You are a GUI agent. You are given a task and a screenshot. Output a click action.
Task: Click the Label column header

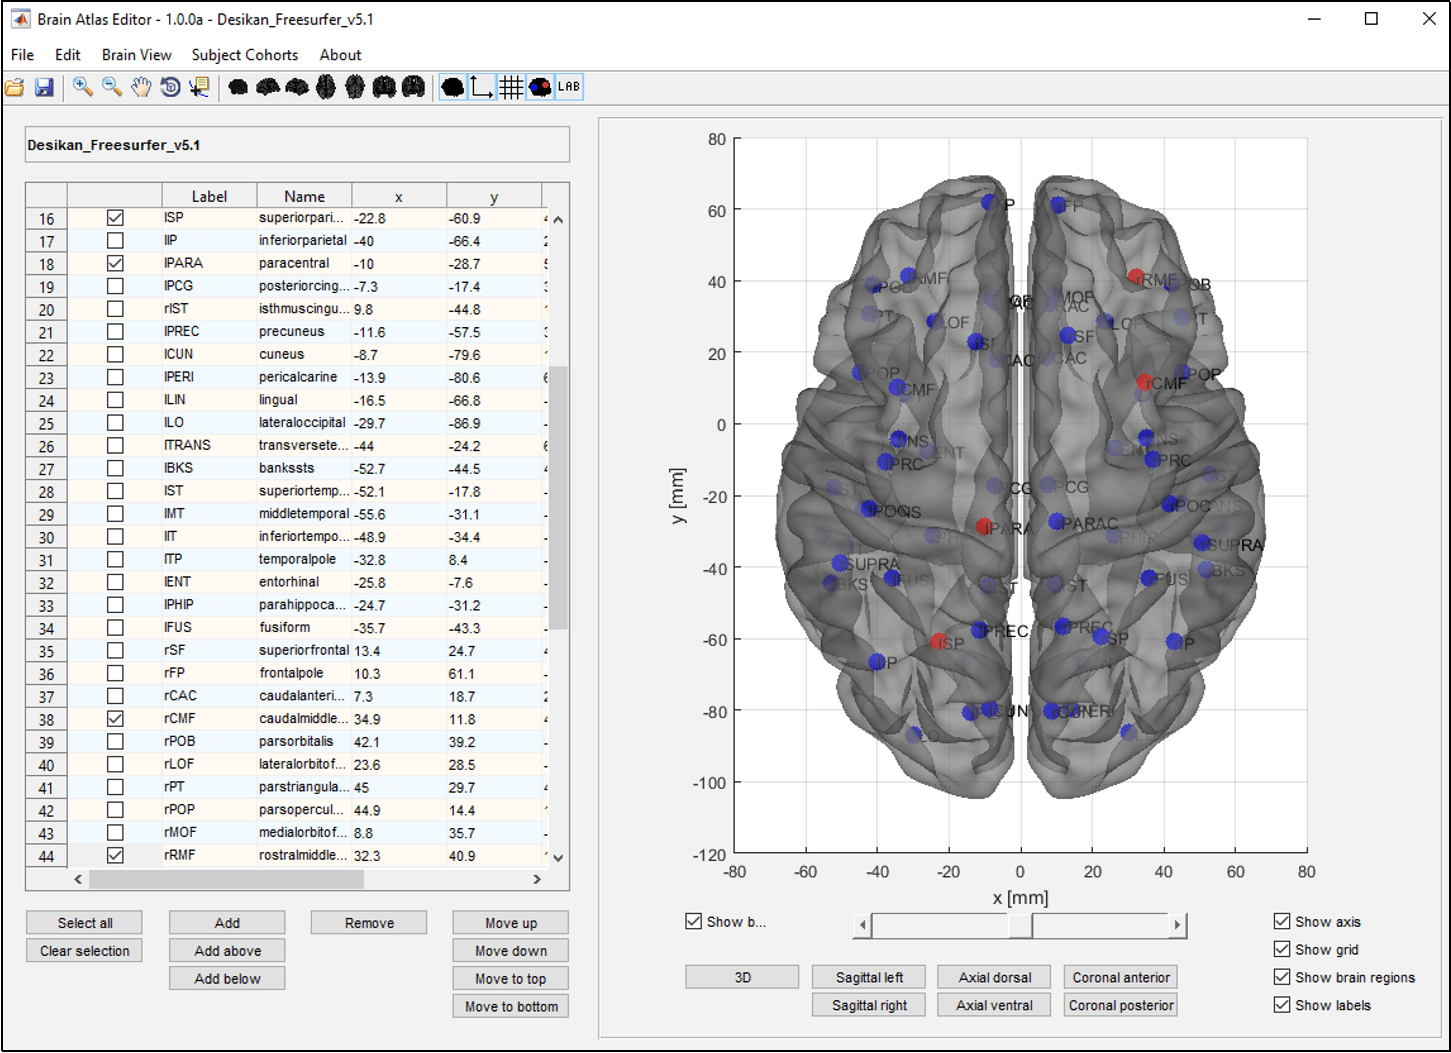(209, 196)
